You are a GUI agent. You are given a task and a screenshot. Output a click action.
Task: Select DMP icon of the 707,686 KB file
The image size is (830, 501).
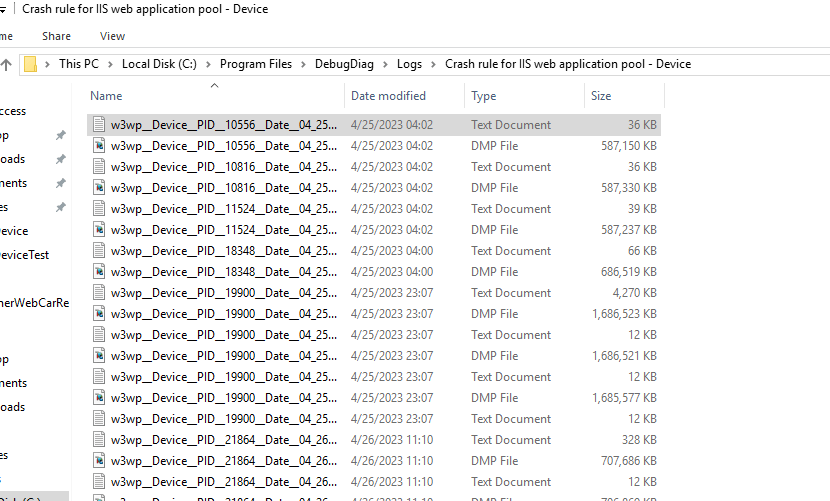98,461
